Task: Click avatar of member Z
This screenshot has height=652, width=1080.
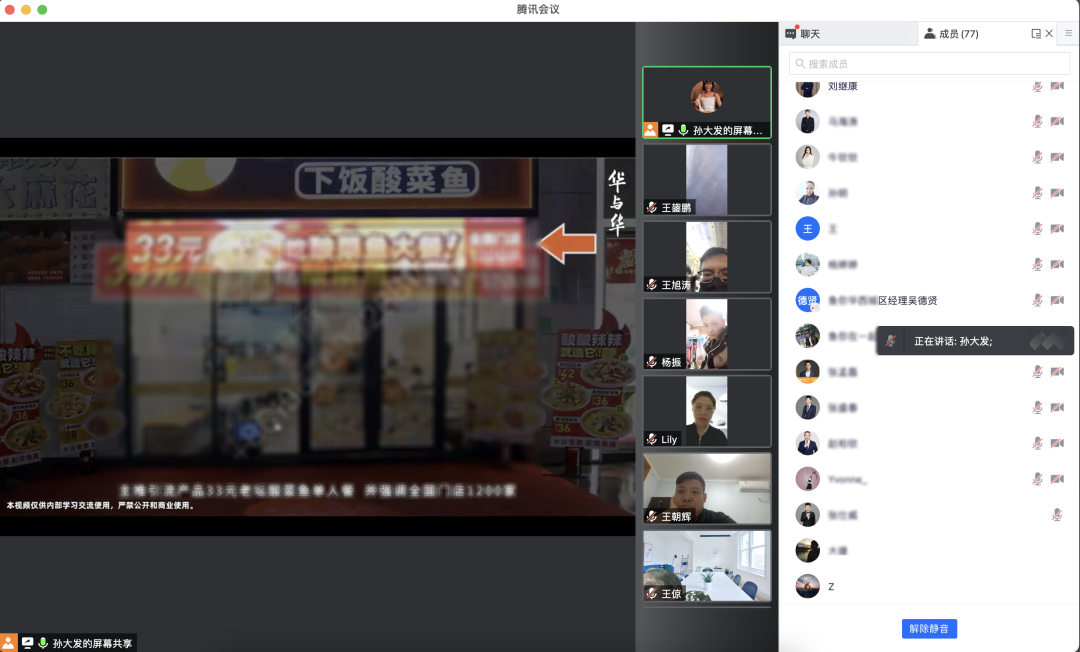Action: point(807,587)
